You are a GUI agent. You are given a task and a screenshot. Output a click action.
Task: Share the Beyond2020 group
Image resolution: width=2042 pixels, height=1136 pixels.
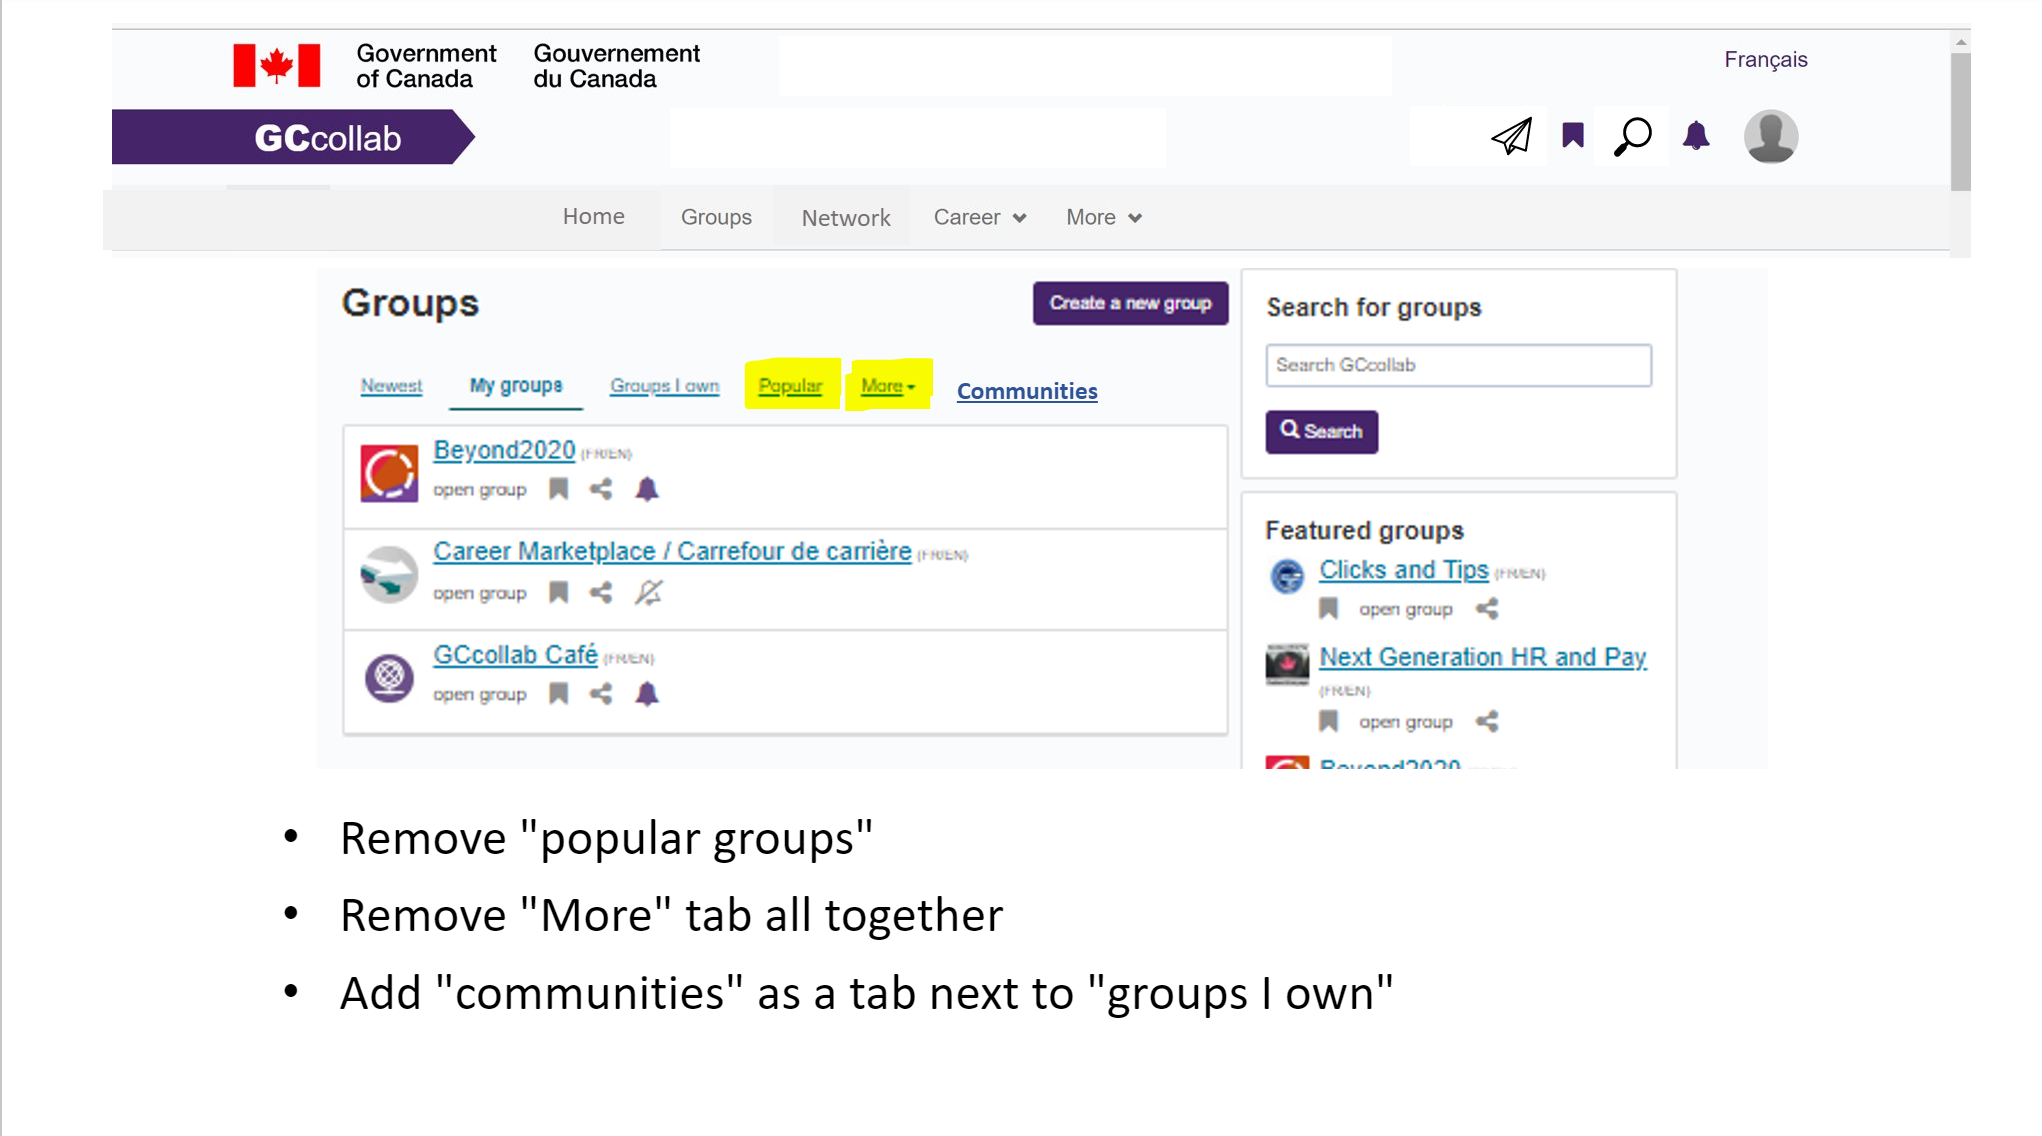point(601,489)
